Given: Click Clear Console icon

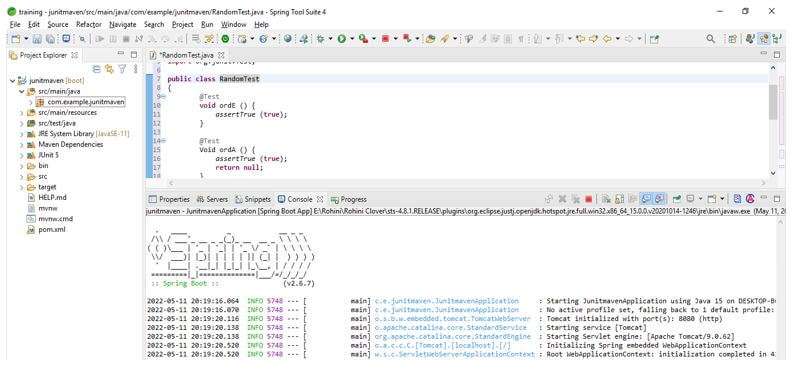Looking at the screenshot, I should (606, 199).
